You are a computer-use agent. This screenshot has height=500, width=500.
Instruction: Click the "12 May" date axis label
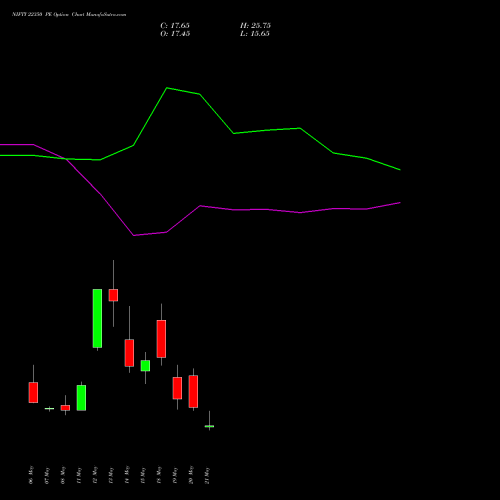(x=95, y=475)
